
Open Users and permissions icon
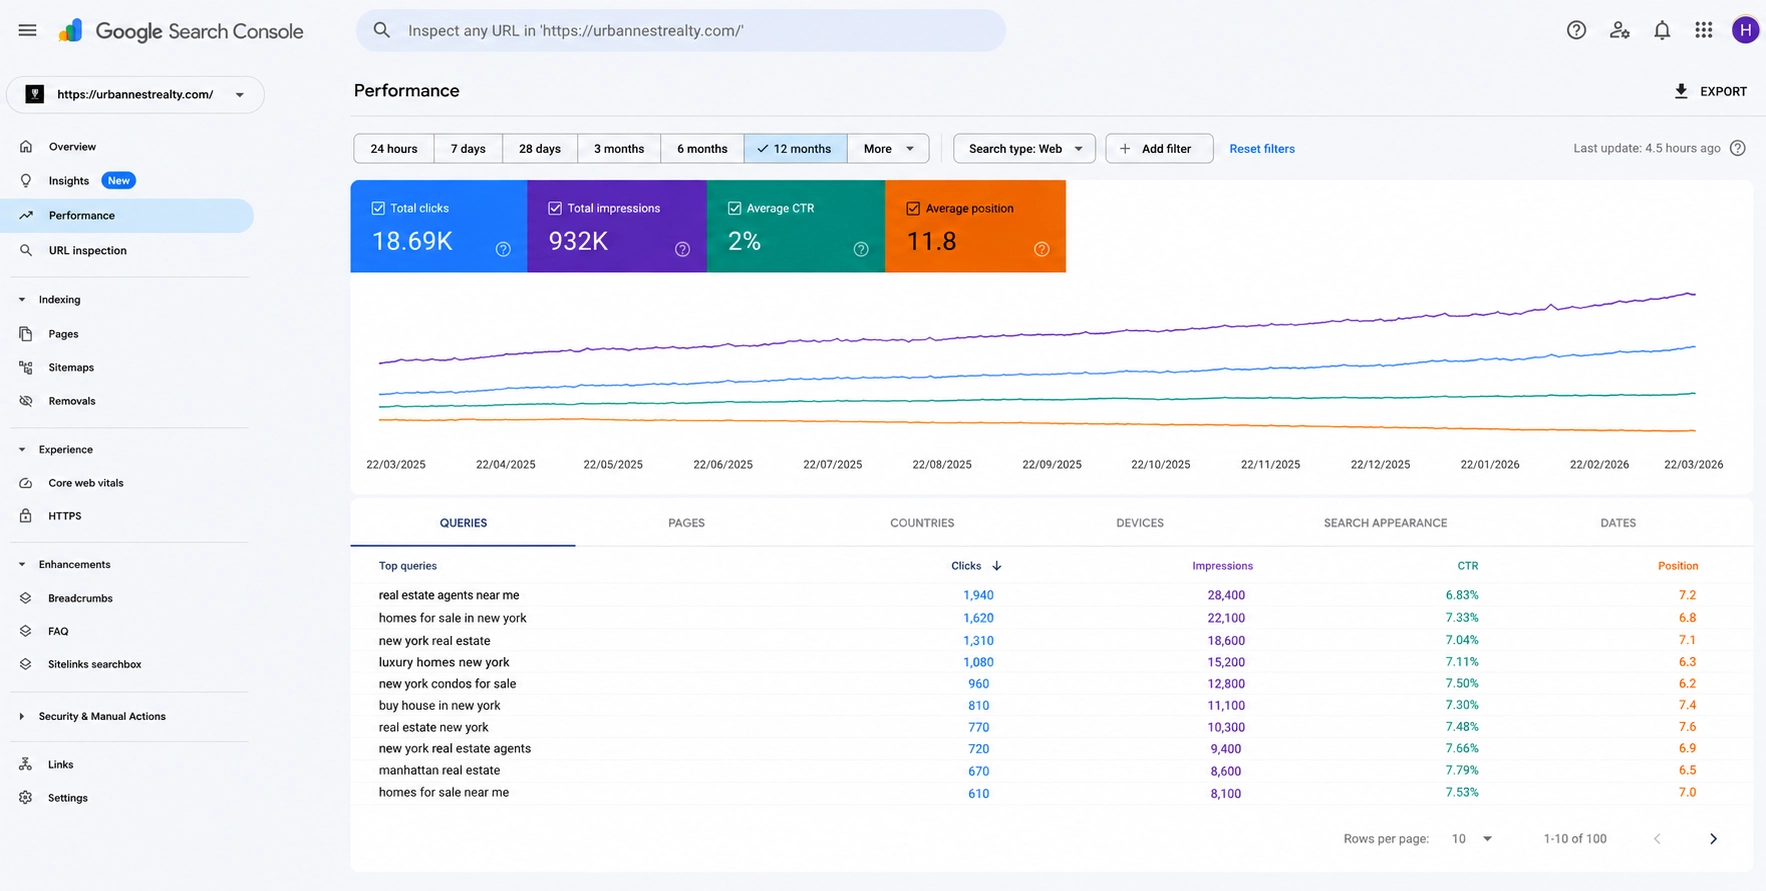coord(1620,30)
